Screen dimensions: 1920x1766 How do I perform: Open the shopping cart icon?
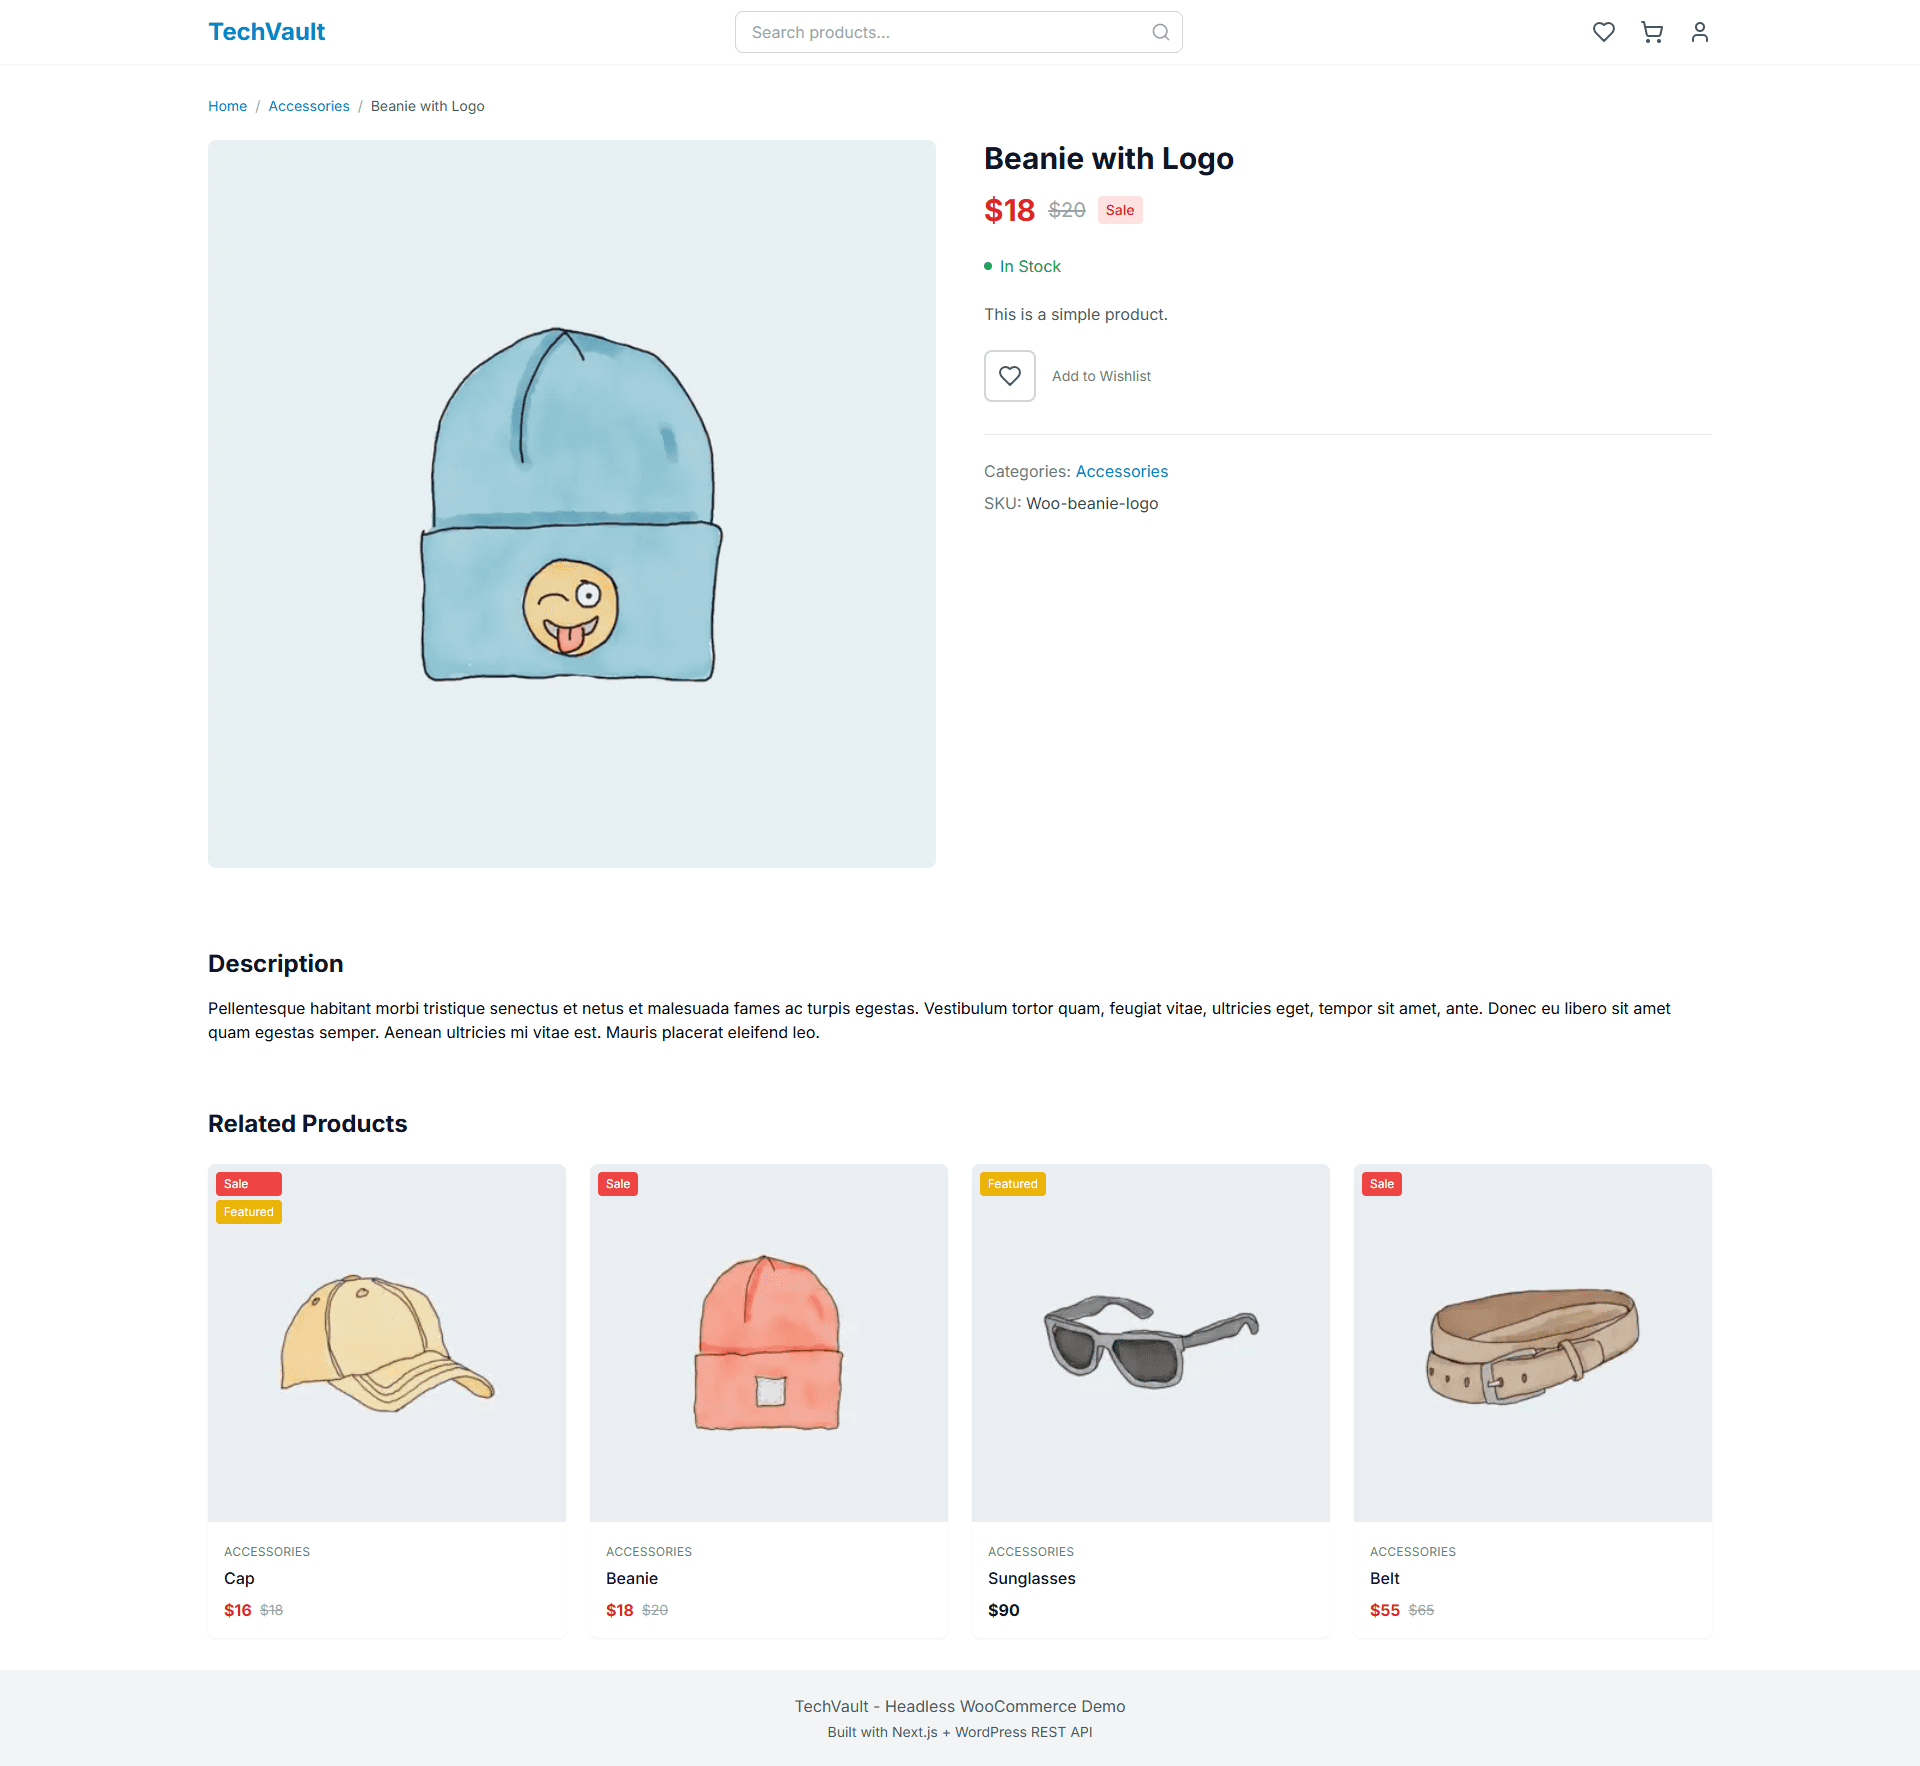[1652, 32]
